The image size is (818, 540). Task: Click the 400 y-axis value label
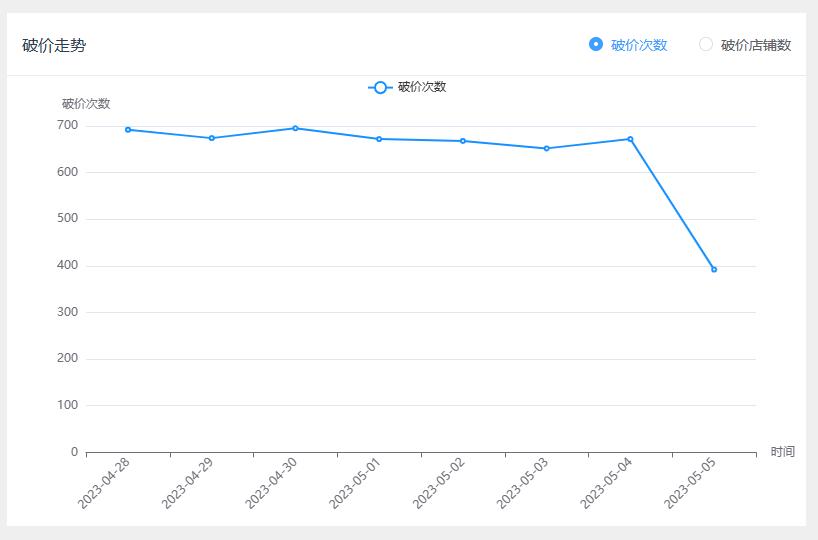click(67, 265)
